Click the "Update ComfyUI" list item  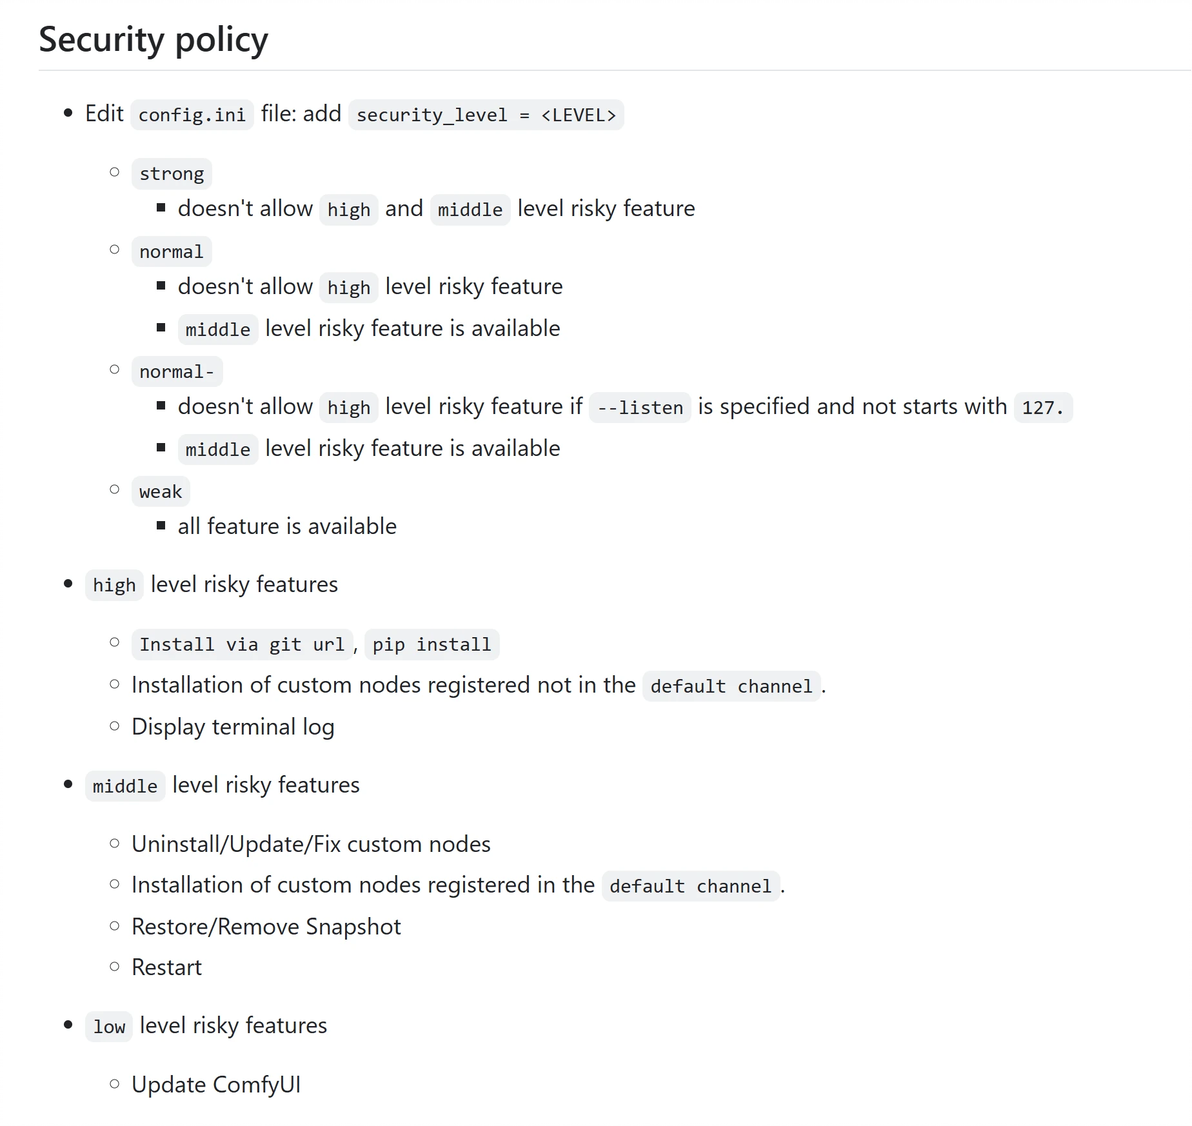tap(216, 1085)
